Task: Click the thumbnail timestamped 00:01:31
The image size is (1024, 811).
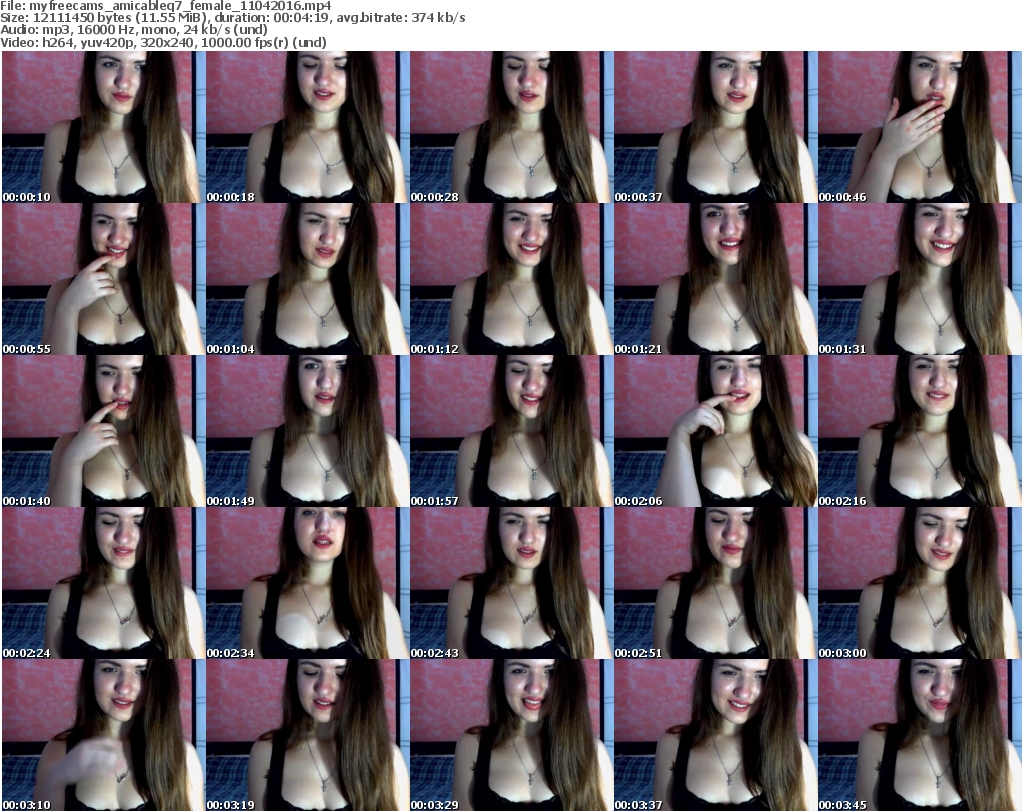Action: point(920,279)
